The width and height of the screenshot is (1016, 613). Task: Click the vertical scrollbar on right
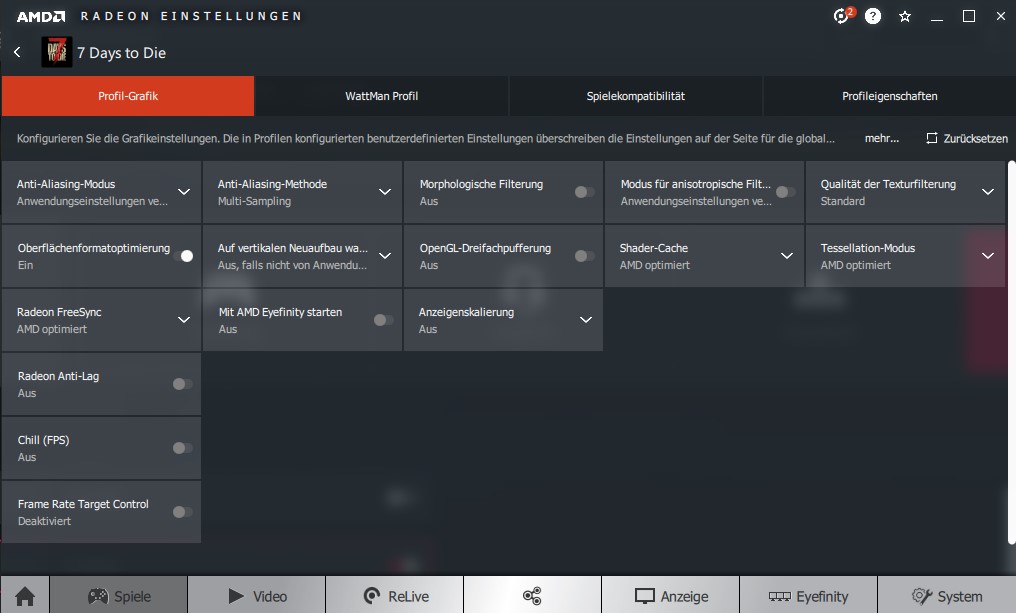(x=1011, y=353)
